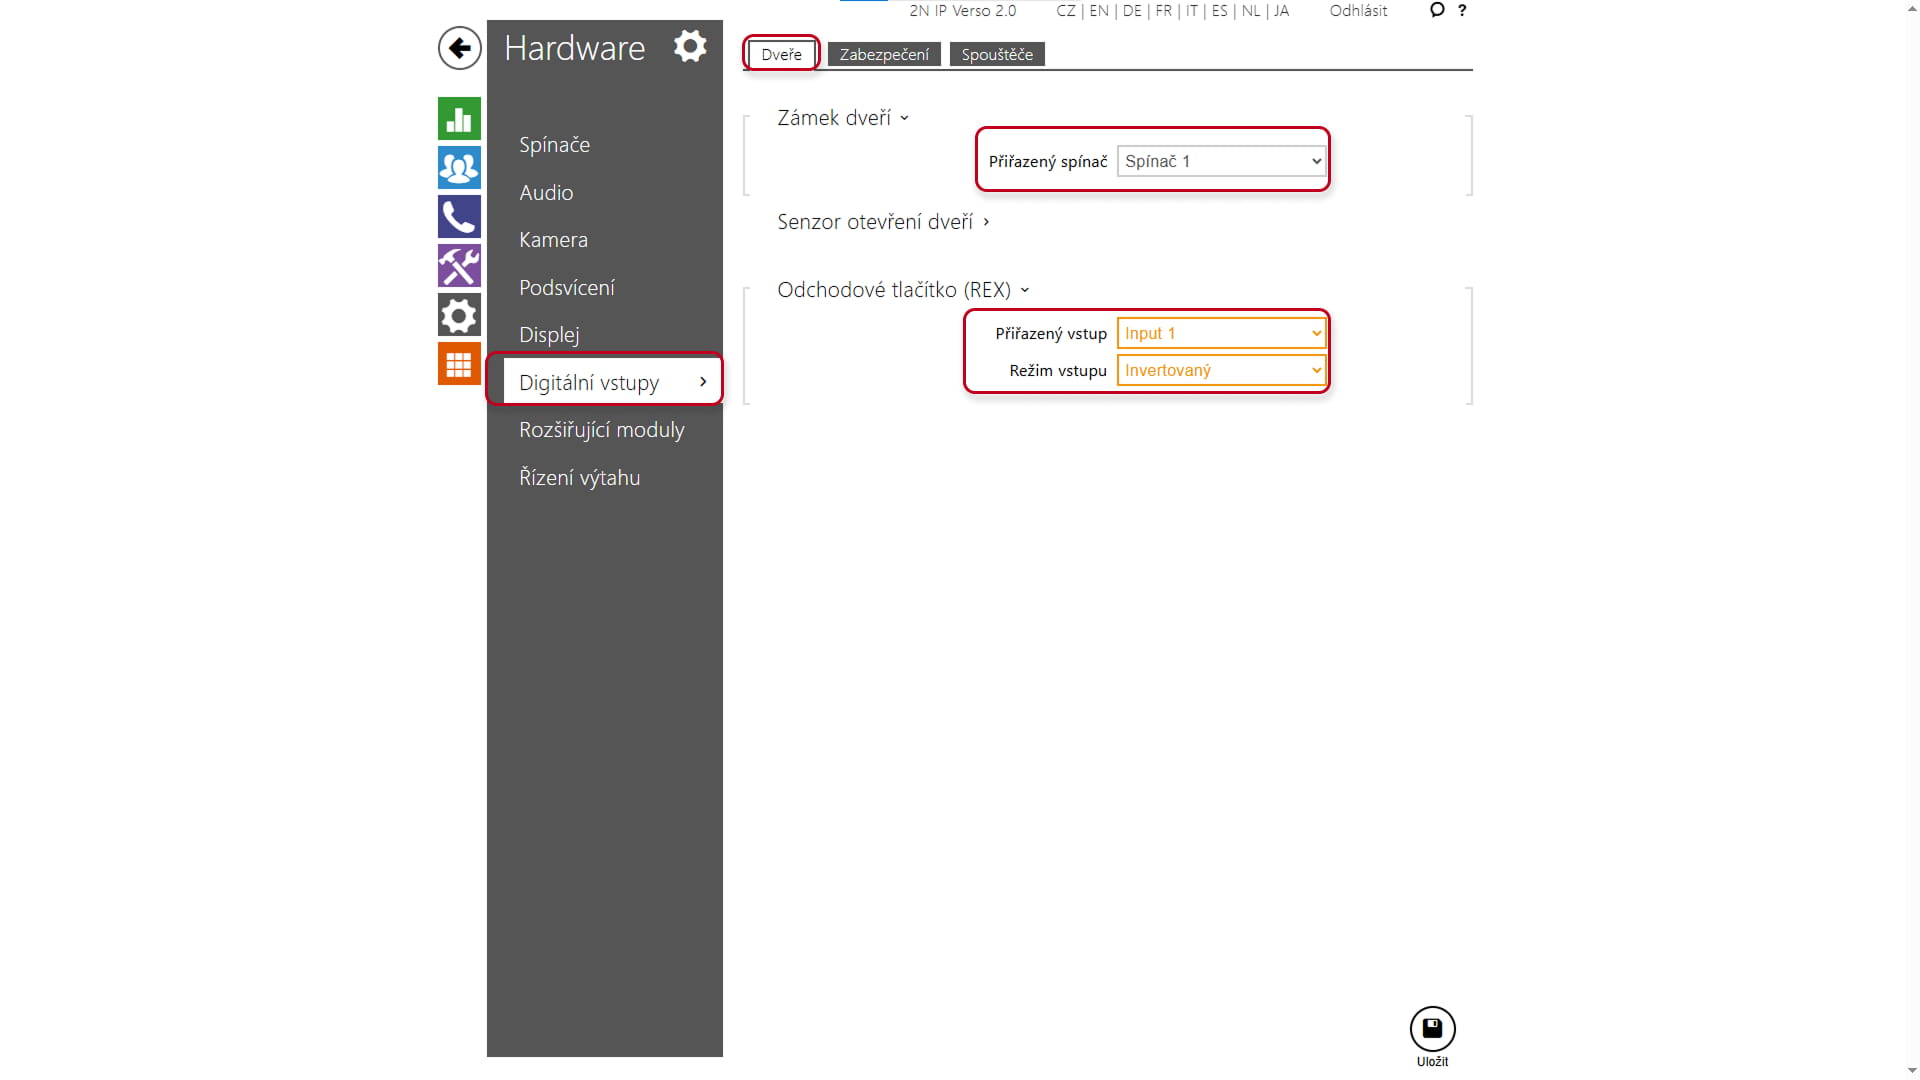Click the Hardware heading text
1920x1080 pixels.
point(574,48)
